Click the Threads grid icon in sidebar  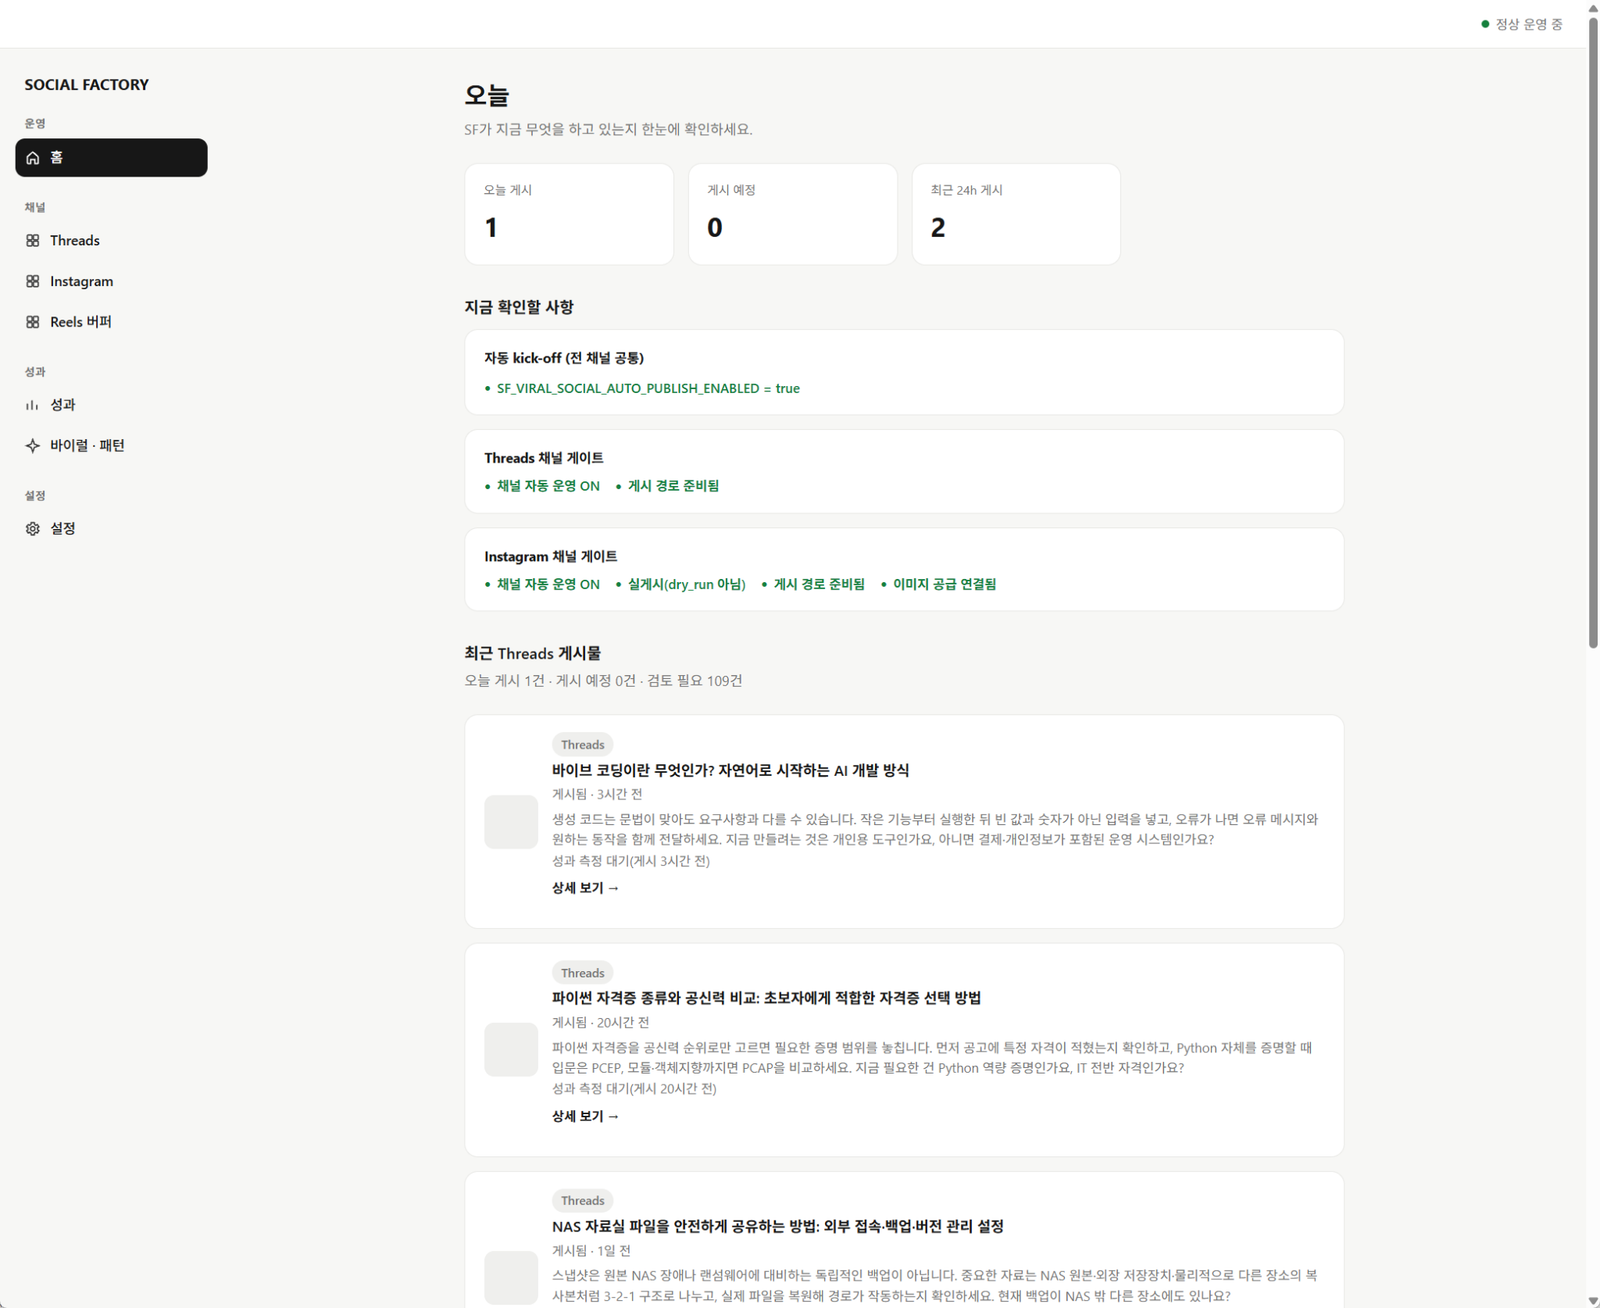[x=33, y=241]
